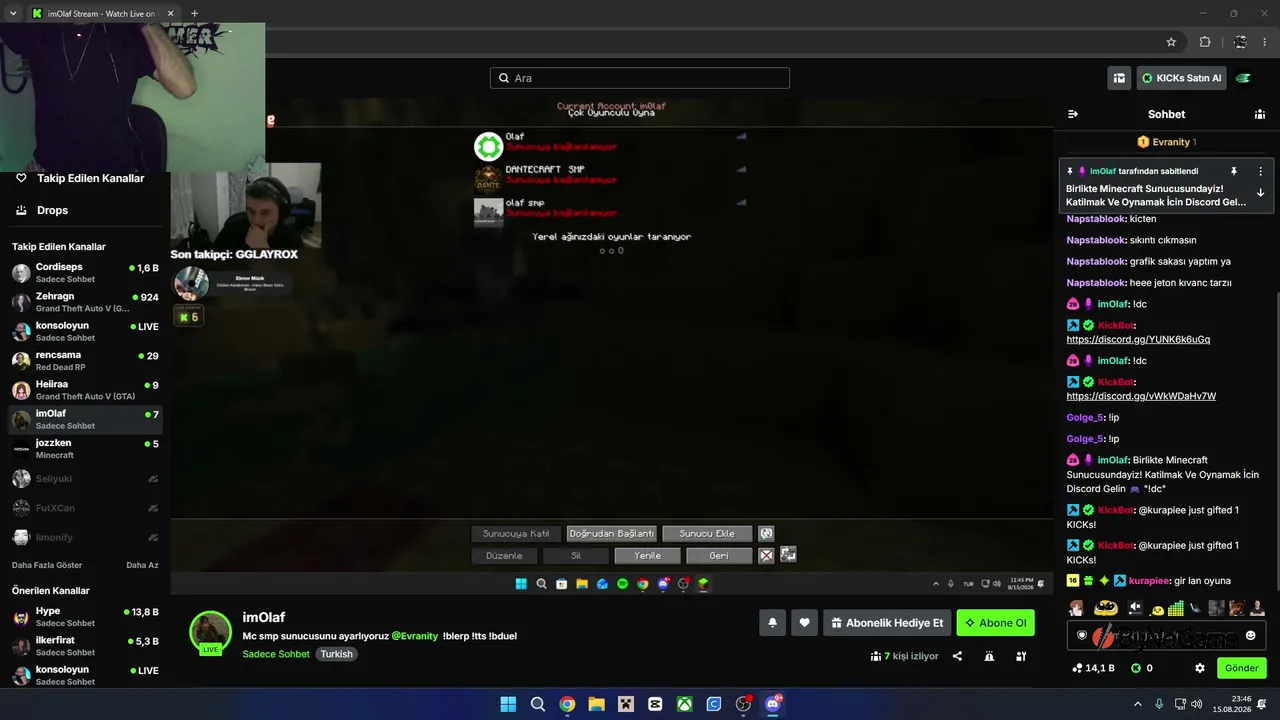The image size is (1280, 720).
Task: Open Google Chrome from the taskbar
Action: (567, 704)
